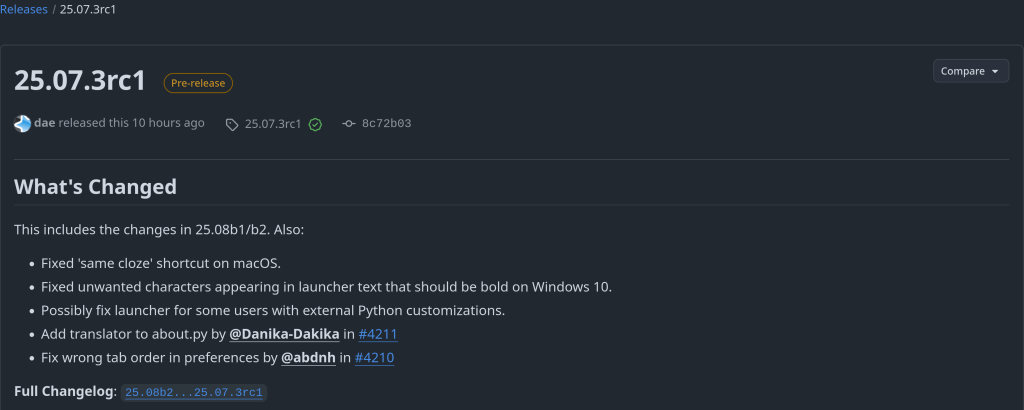Open the 25.07.3rc1 tag link
1024x410 pixels.
point(273,124)
